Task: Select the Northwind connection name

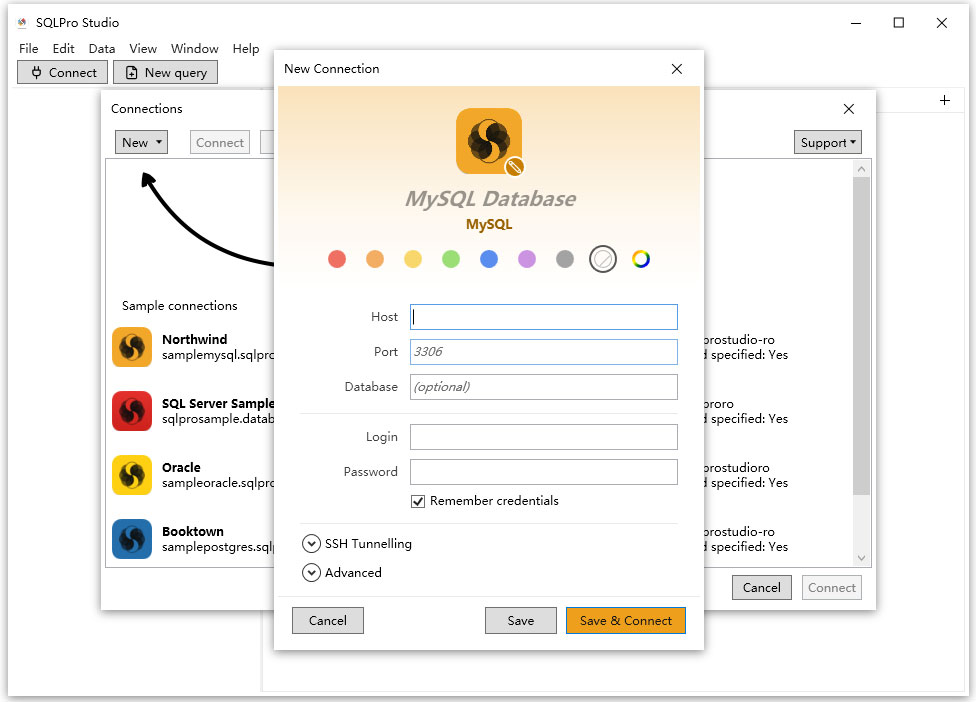Action: 195,340
